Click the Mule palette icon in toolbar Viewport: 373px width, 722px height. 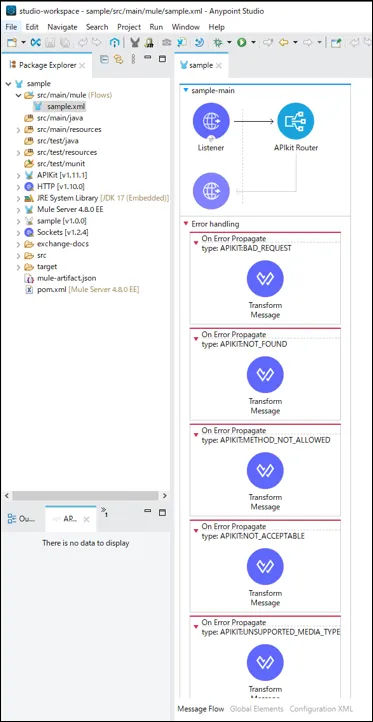point(134,42)
